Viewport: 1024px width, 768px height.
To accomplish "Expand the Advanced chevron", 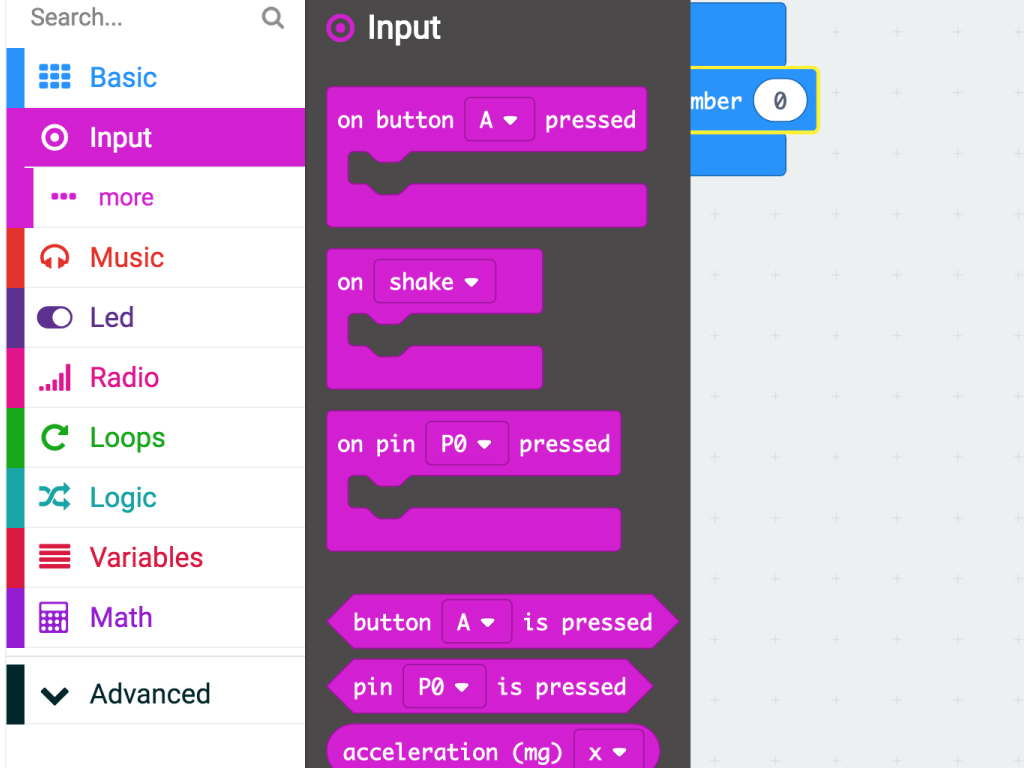I will point(55,696).
